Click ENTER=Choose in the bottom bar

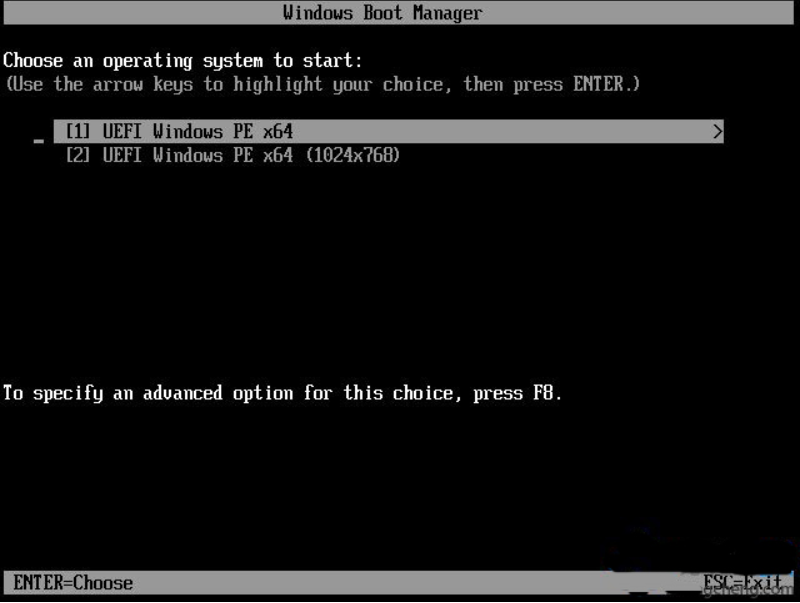coord(73,583)
